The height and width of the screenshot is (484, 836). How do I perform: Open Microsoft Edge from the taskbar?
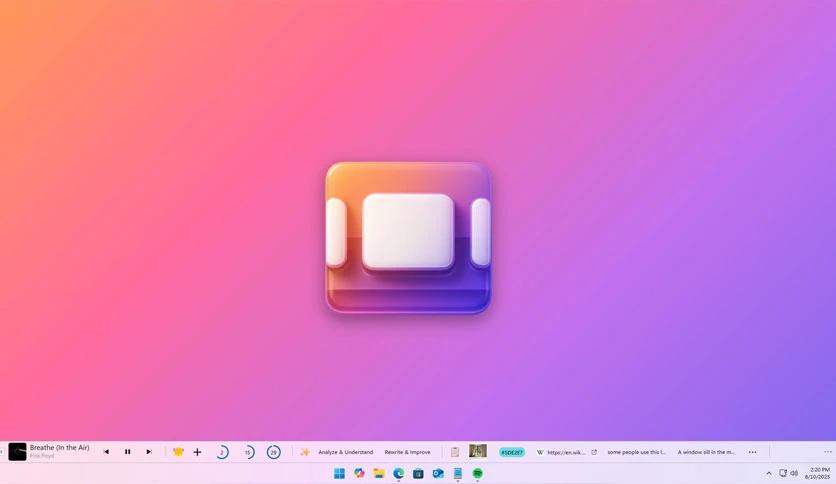(398, 473)
